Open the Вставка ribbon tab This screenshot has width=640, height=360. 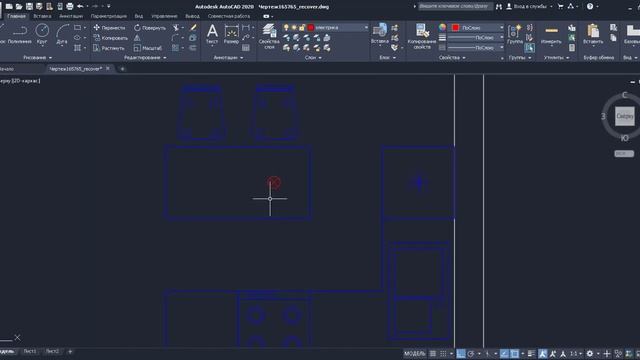point(42,16)
